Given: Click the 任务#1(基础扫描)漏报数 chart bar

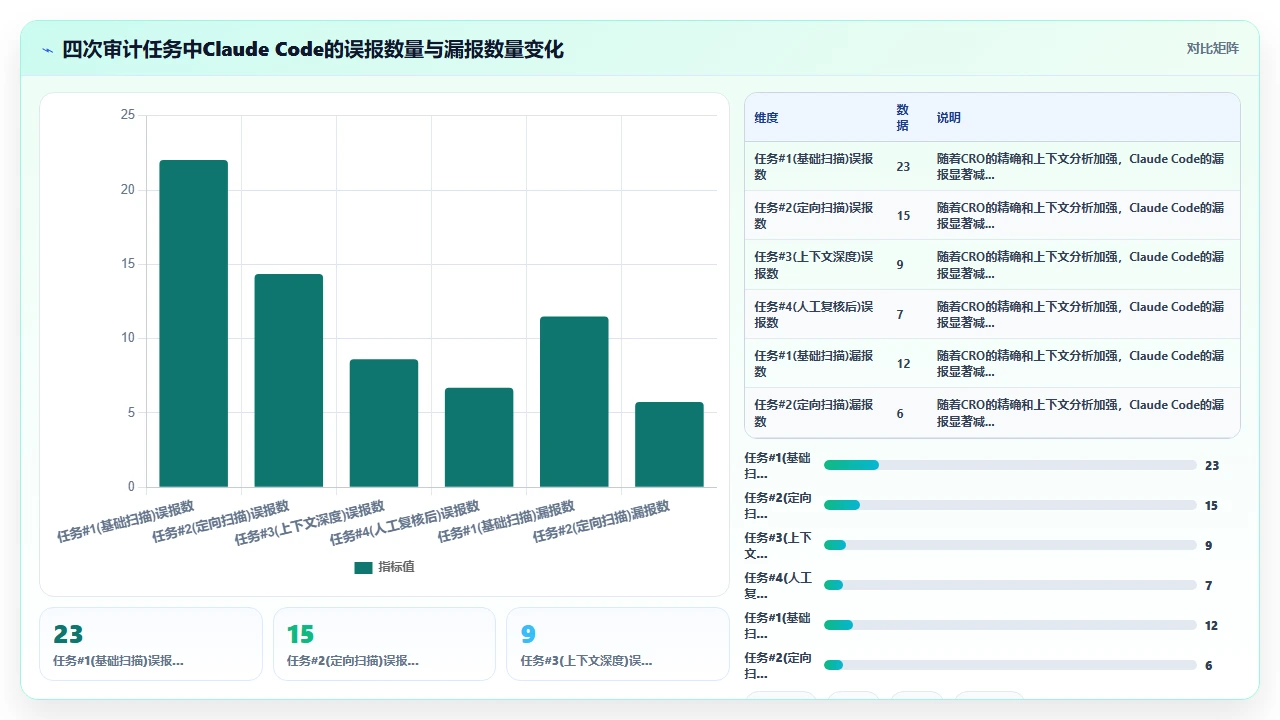Looking at the screenshot, I should click(574, 402).
